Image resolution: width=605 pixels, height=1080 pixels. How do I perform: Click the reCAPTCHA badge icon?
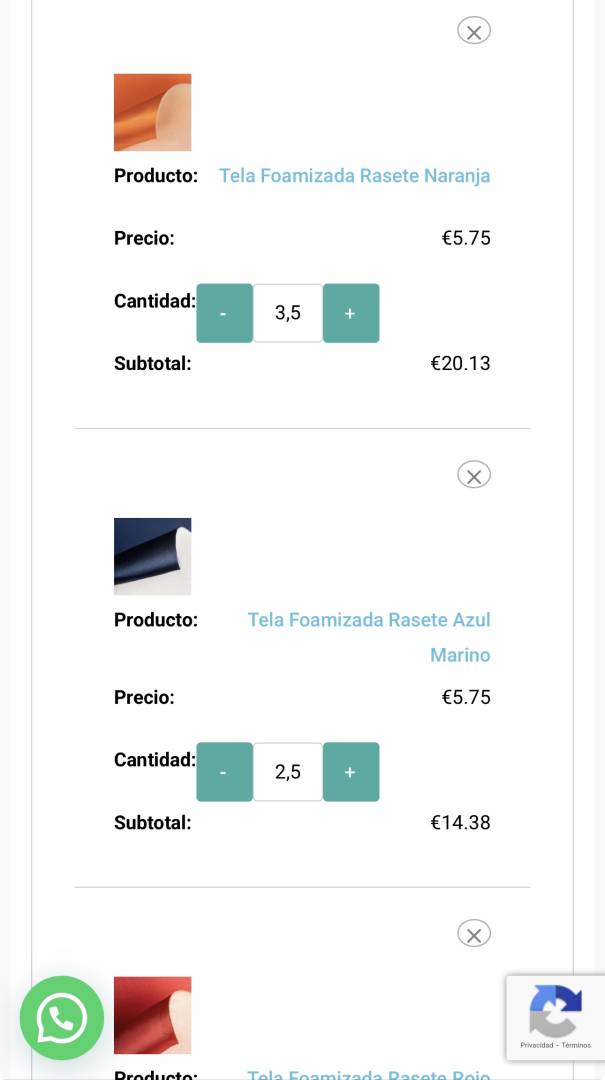click(x=555, y=1010)
